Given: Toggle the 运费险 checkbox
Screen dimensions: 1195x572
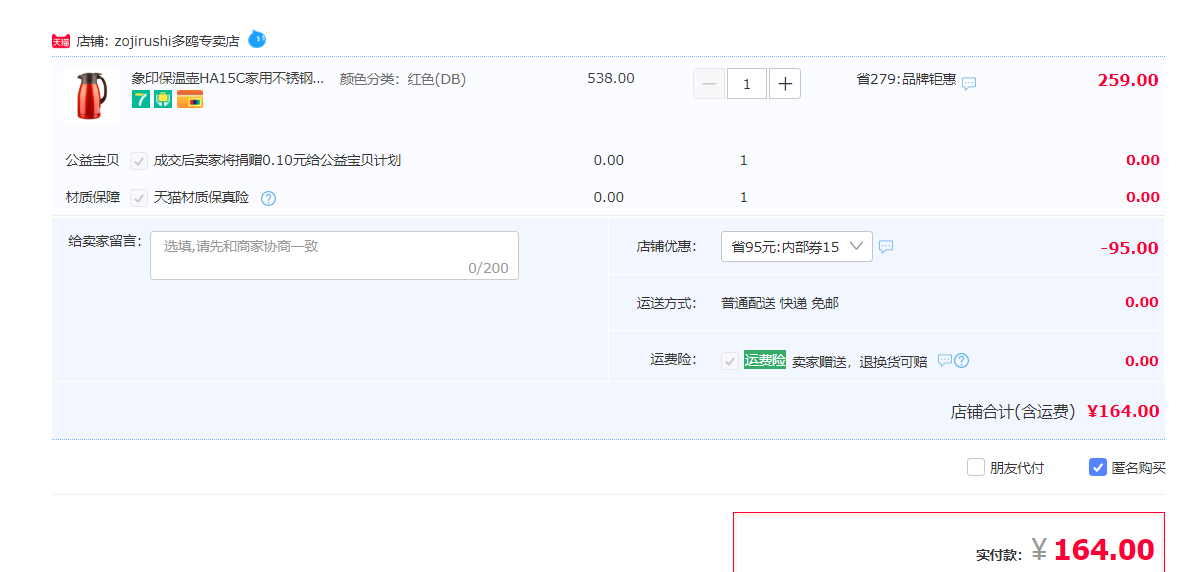Looking at the screenshot, I should [x=730, y=361].
